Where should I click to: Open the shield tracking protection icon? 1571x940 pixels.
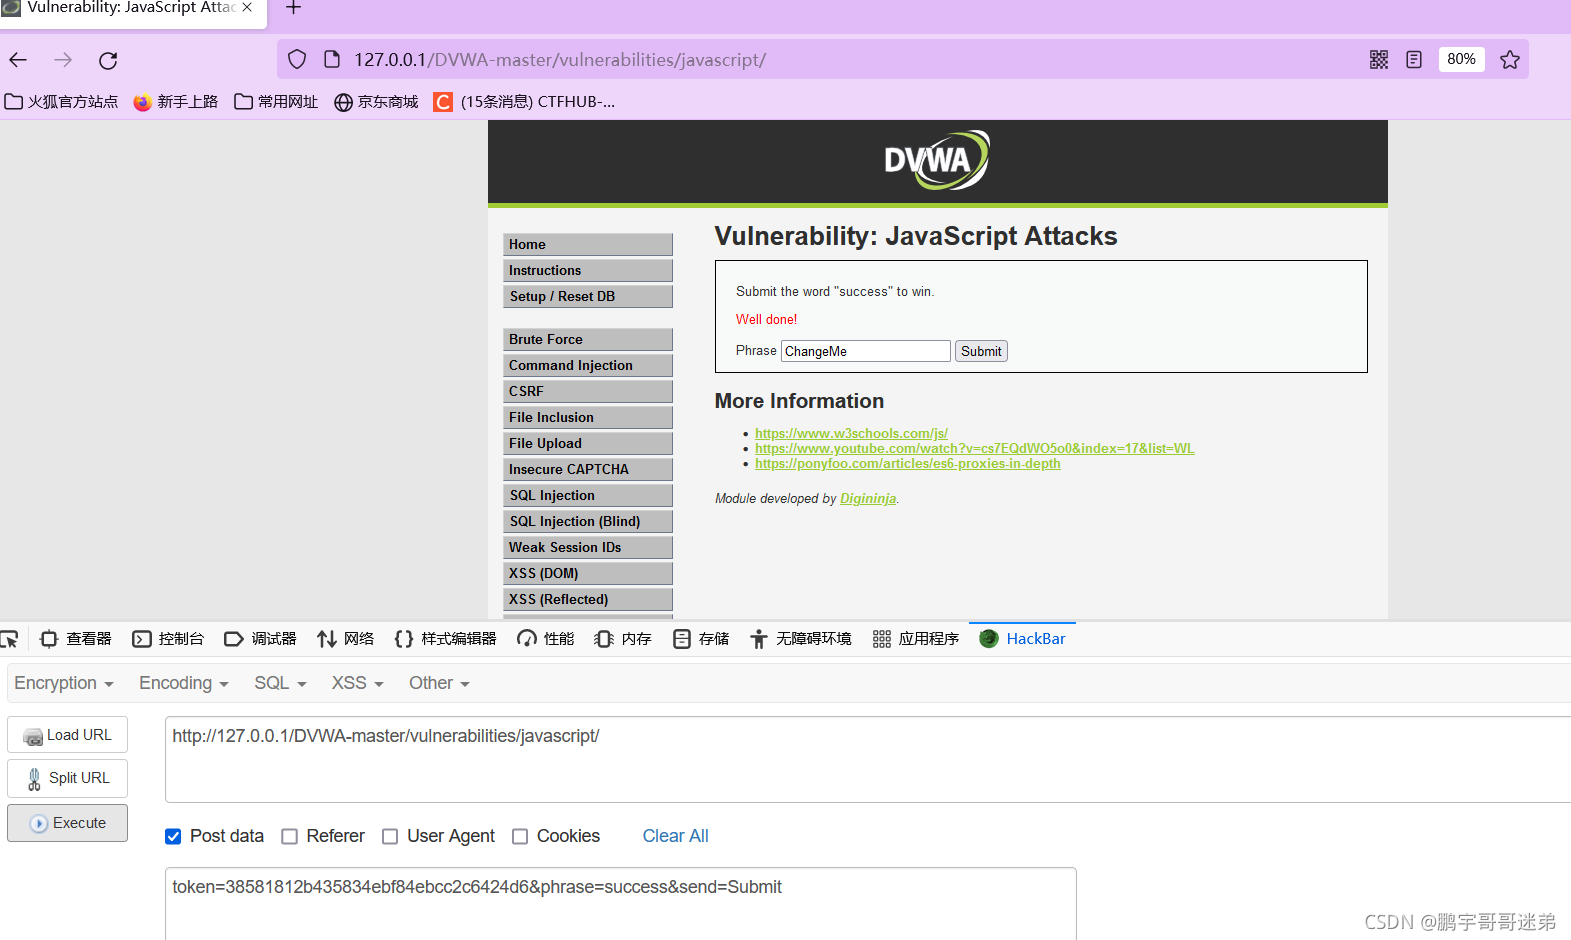[x=297, y=60]
